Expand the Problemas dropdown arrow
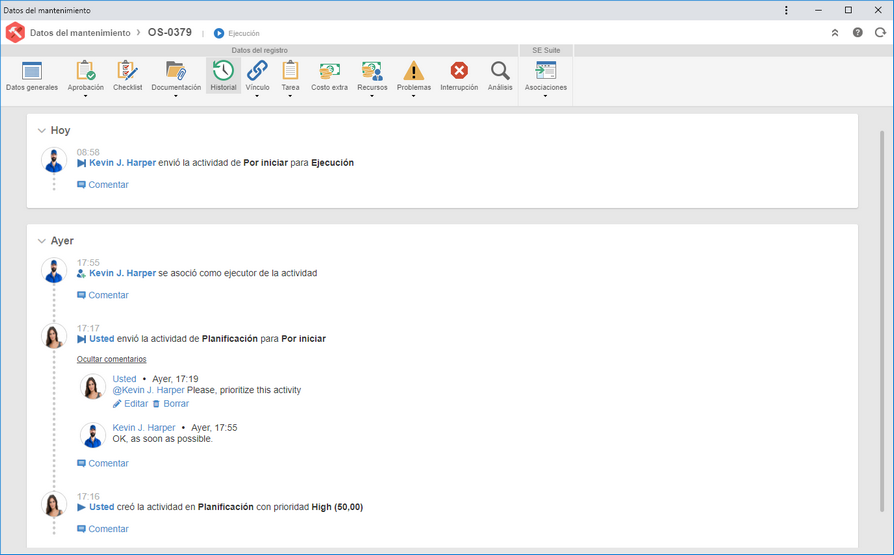The width and height of the screenshot is (894, 555). tap(414, 96)
